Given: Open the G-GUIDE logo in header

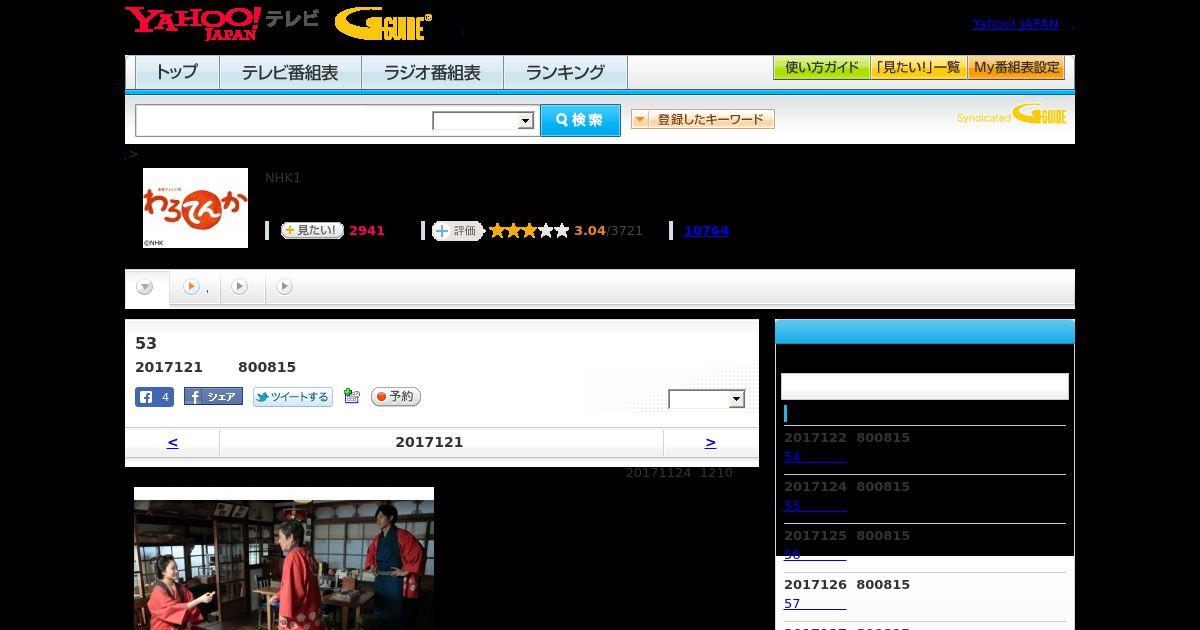Looking at the screenshot, I should [x=383, y=24].
